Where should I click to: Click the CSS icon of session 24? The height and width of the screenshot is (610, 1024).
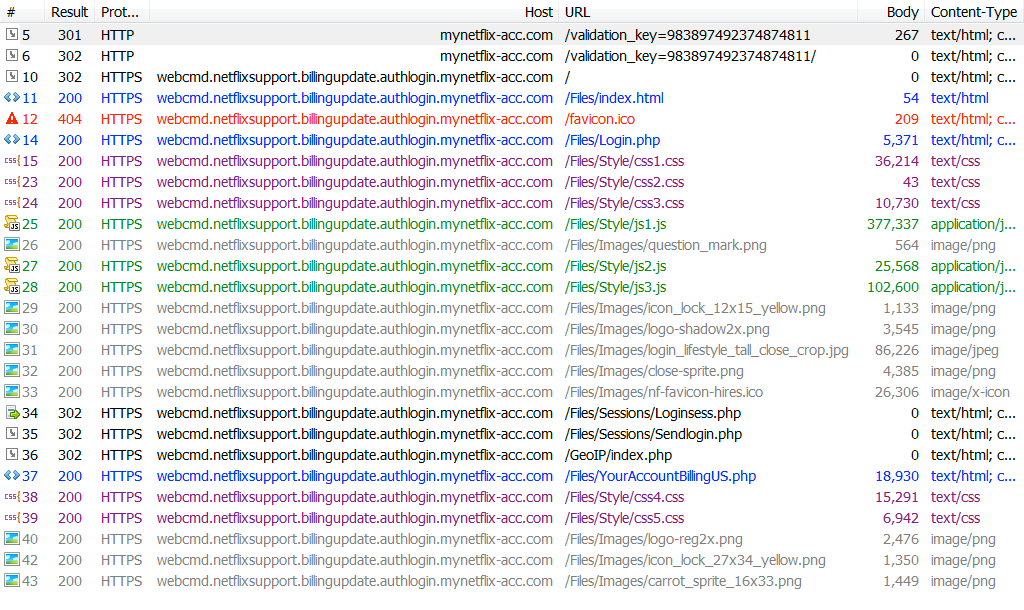pos(12,202)
